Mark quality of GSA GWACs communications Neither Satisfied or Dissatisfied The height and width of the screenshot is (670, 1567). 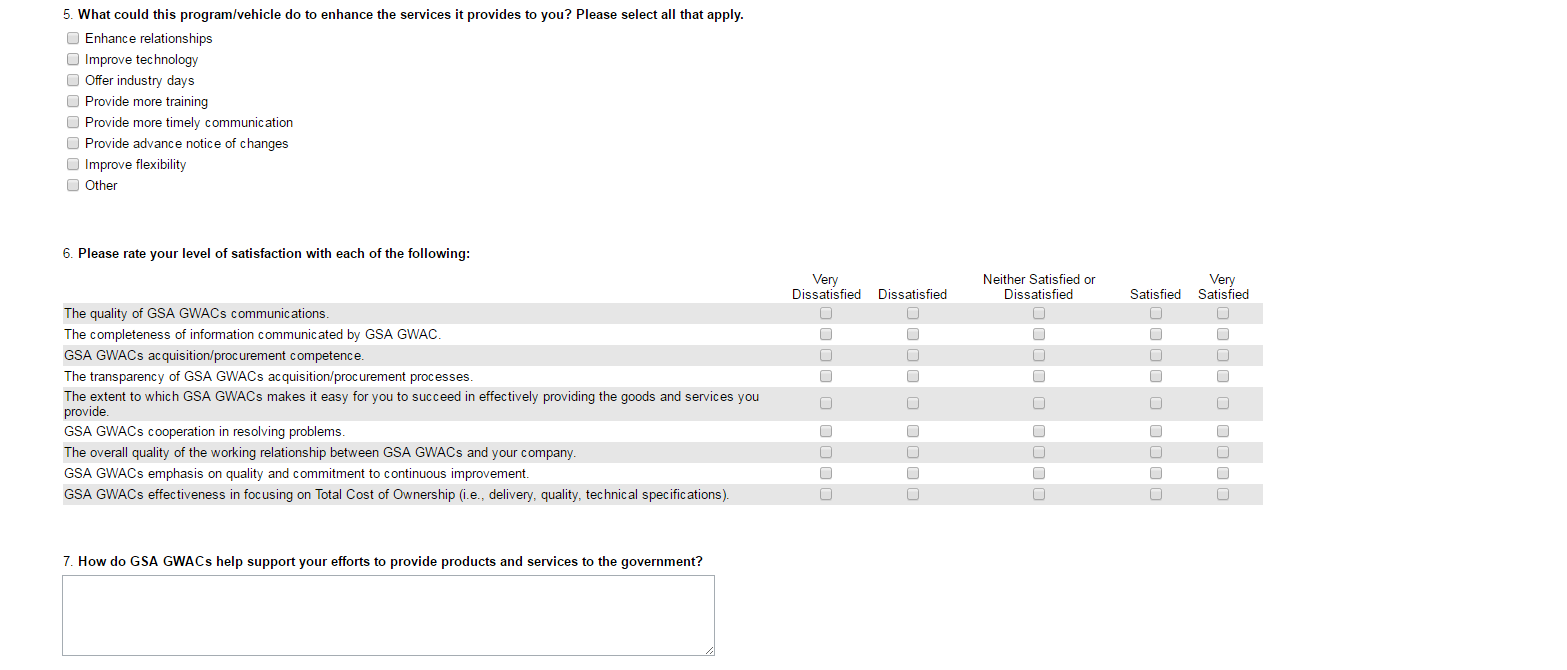1039,313
